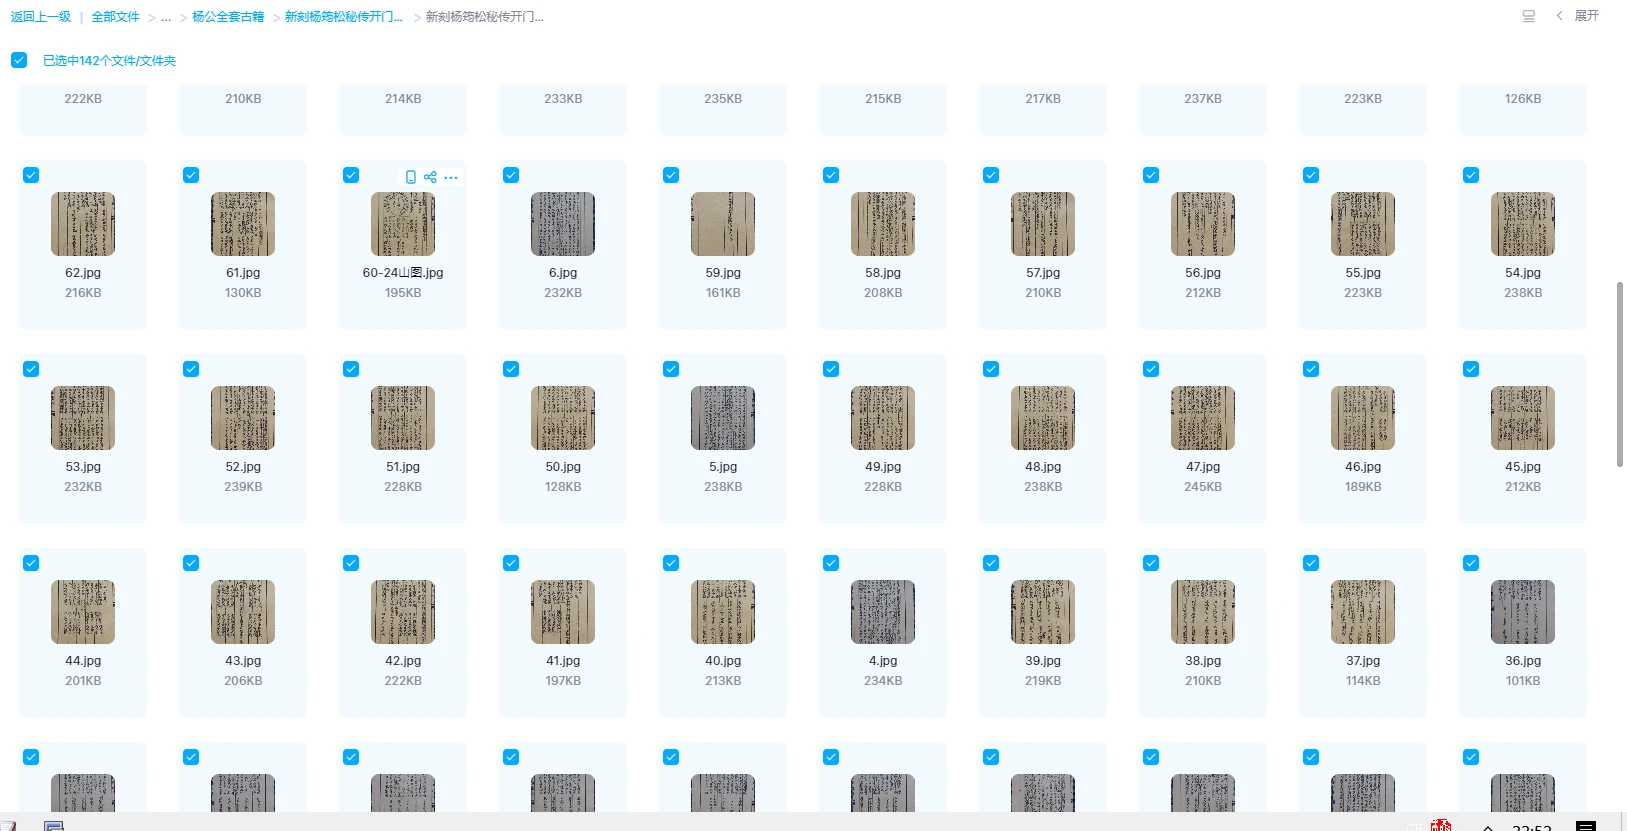This screenshot has height=831, width=1627.
Task: Open the 4.jpg thumbnail
Action: [883, 612]
